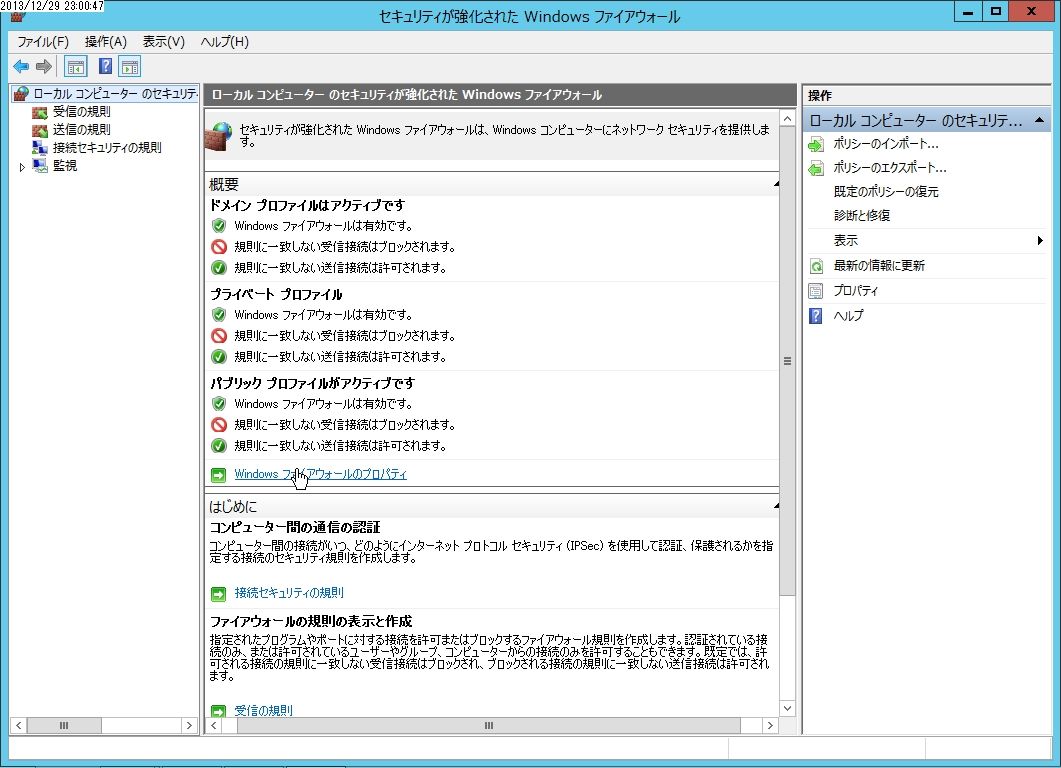This screenshot has width=1061, height=768.
Task: Click green arrow icon beside ファイアウォールのプロパティ
Action: 219,475
